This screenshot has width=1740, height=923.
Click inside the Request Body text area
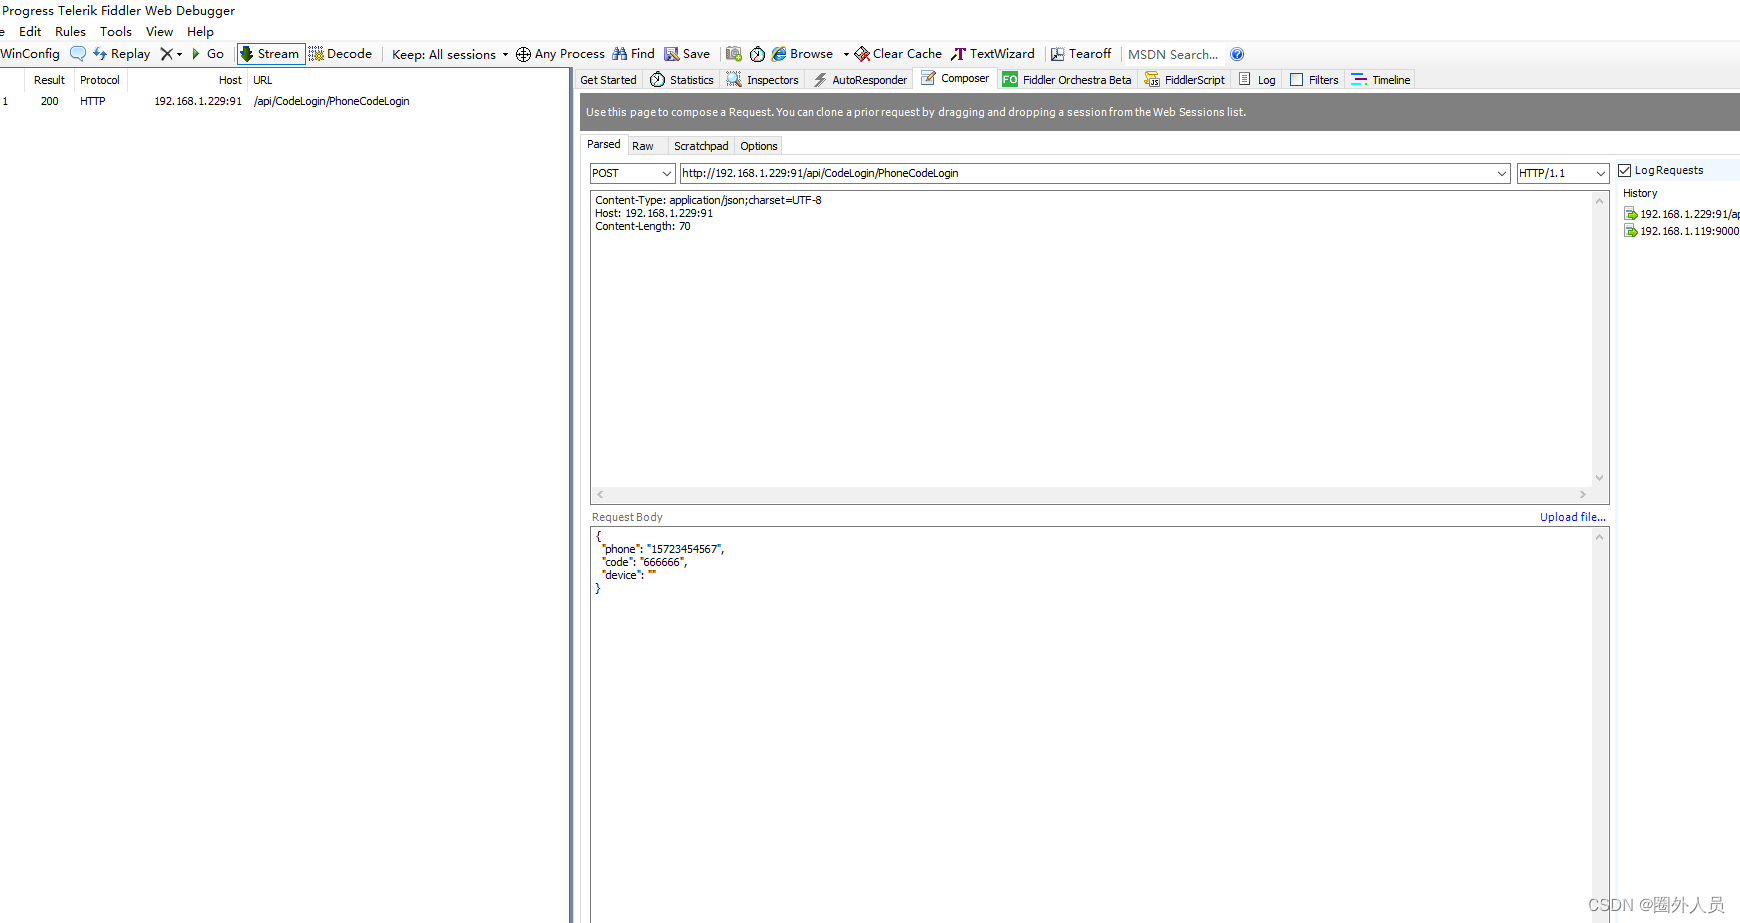(x=1091, y=725)
